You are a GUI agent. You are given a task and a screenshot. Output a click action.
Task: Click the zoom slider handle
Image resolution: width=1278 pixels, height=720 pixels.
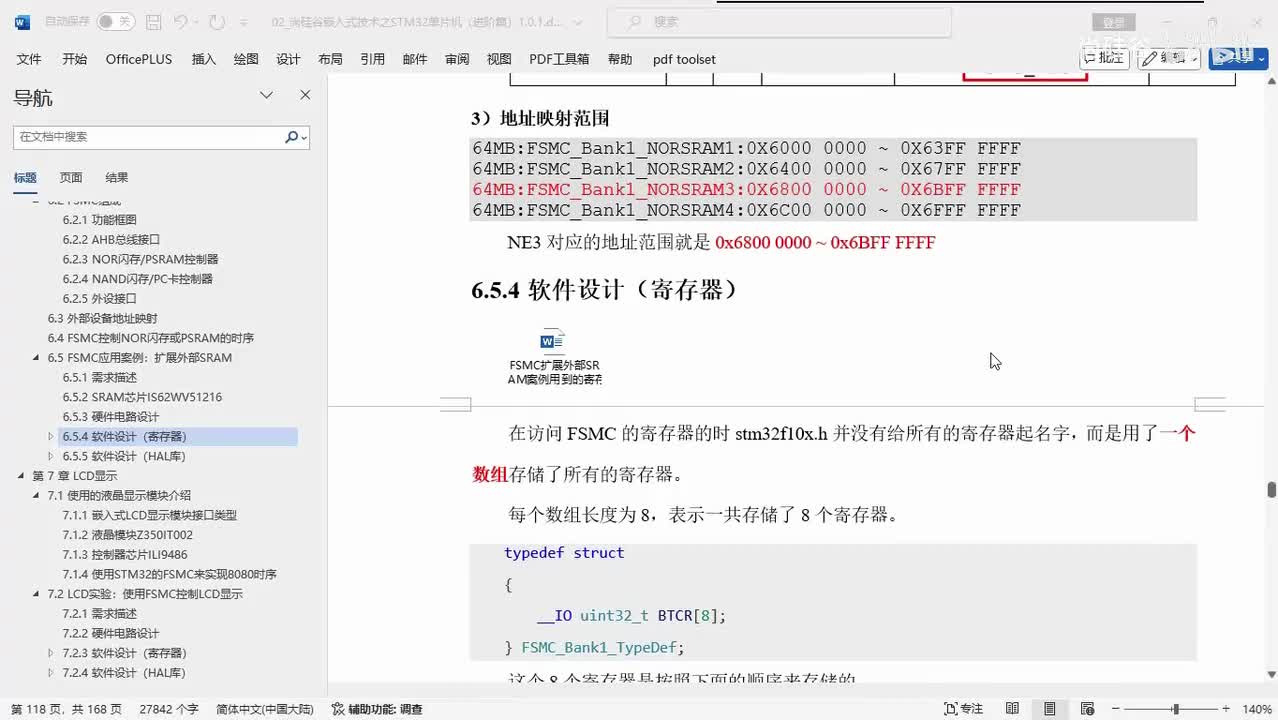pos(1176,709)
